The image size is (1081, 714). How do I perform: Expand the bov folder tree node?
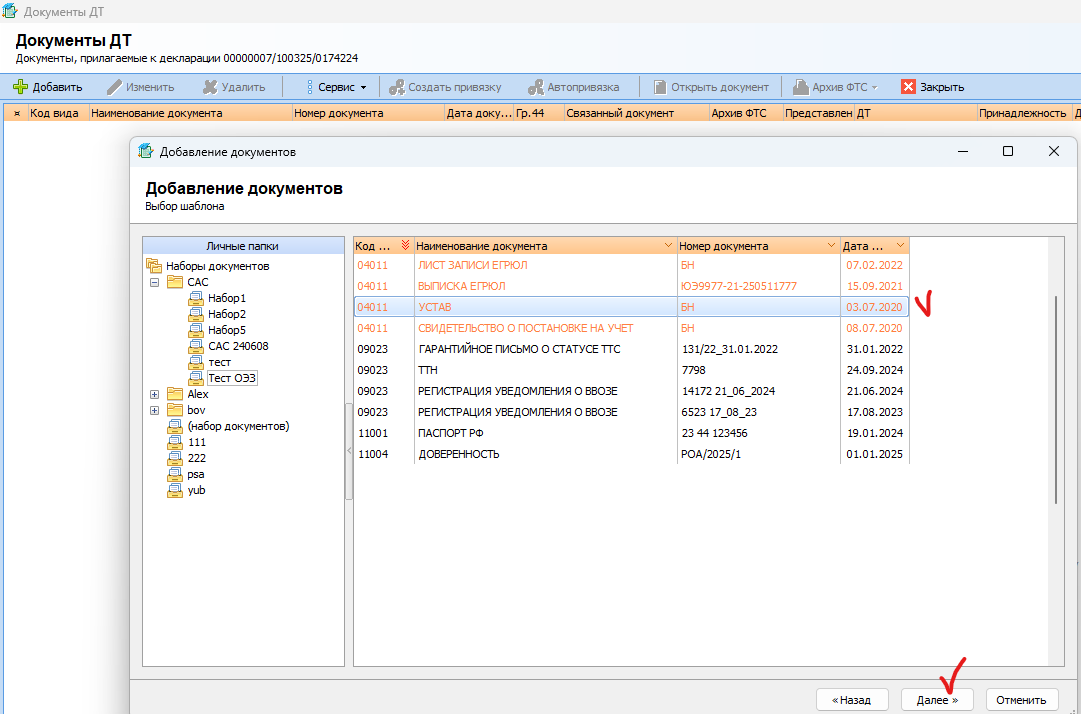click(154, 410)
